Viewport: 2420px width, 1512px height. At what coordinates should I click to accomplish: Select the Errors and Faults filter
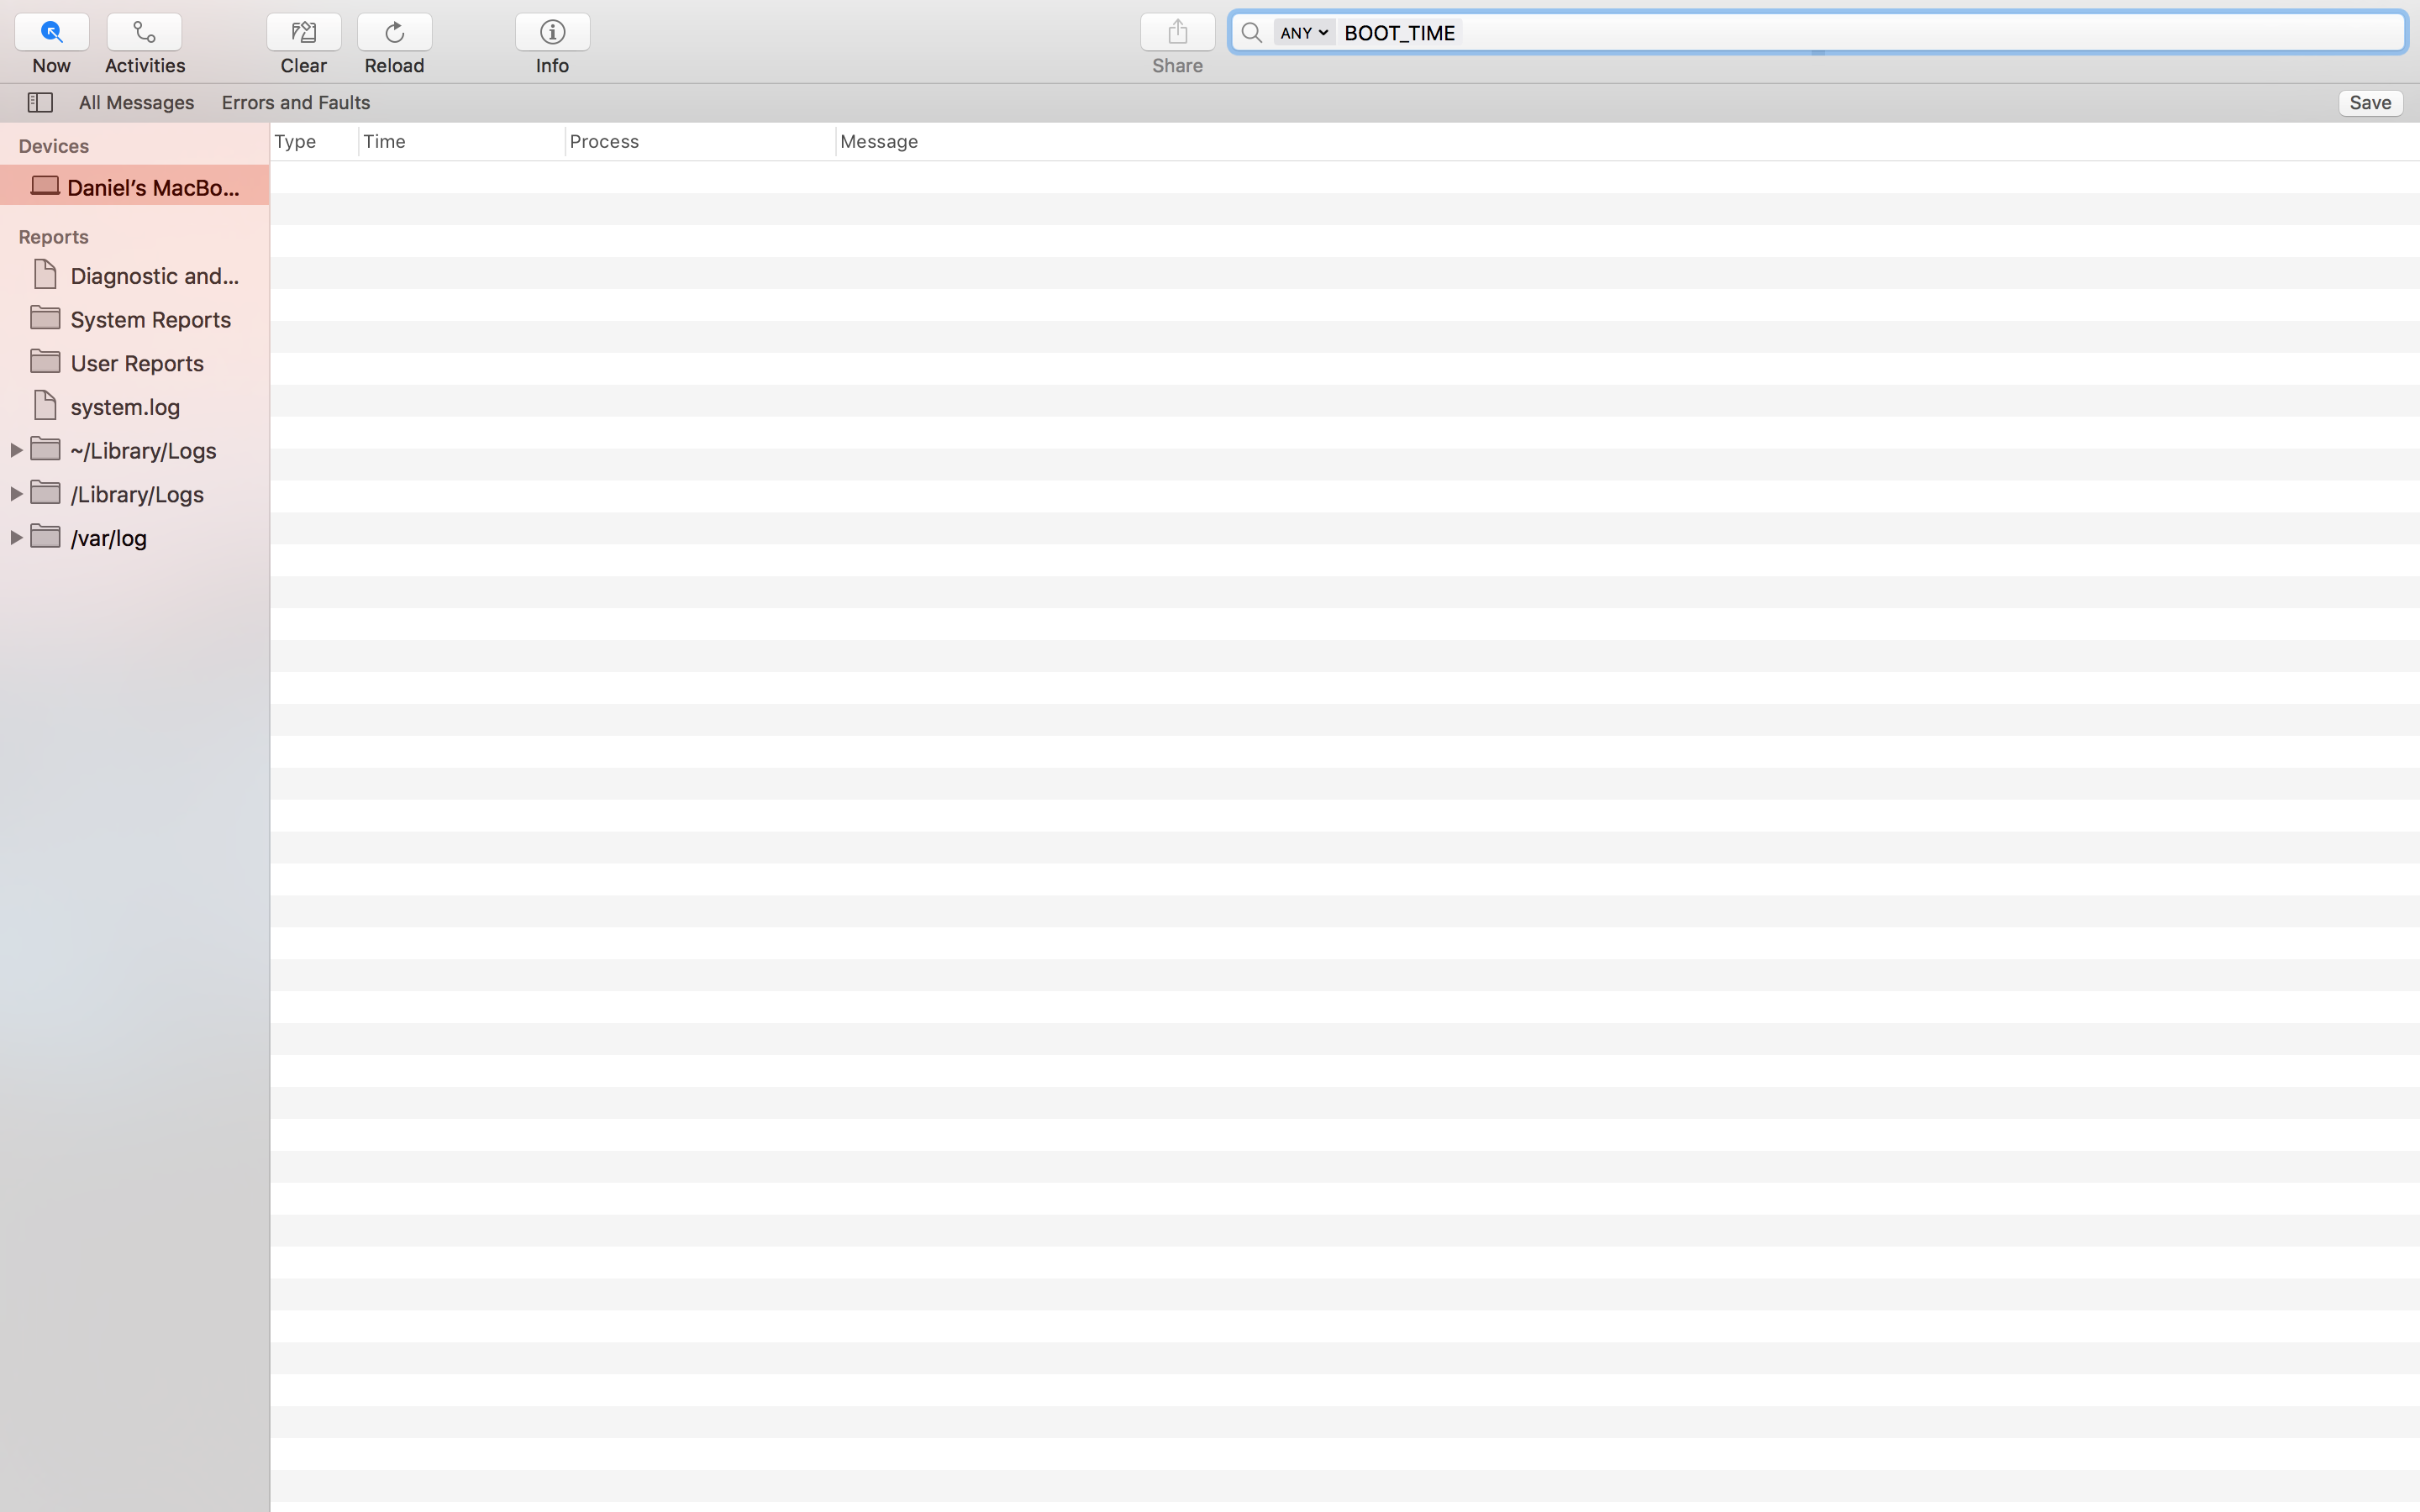[x=296, y=102]
